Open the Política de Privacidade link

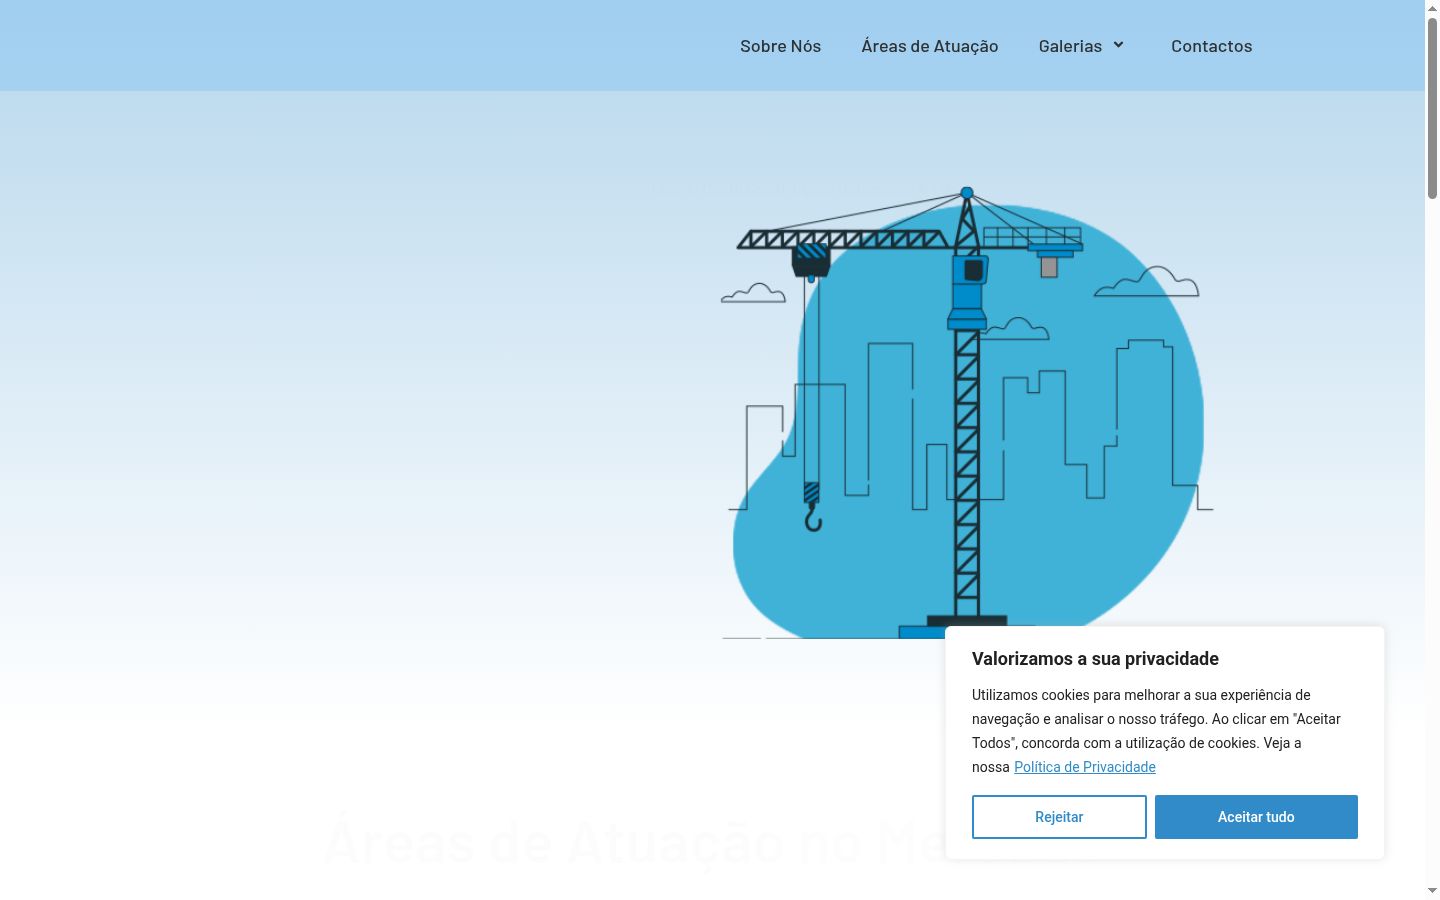[x=1085, y=767]
